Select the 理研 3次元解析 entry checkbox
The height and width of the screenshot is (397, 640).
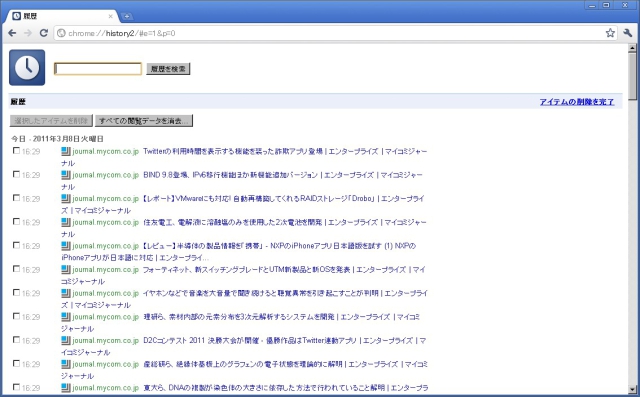point(16,316)
